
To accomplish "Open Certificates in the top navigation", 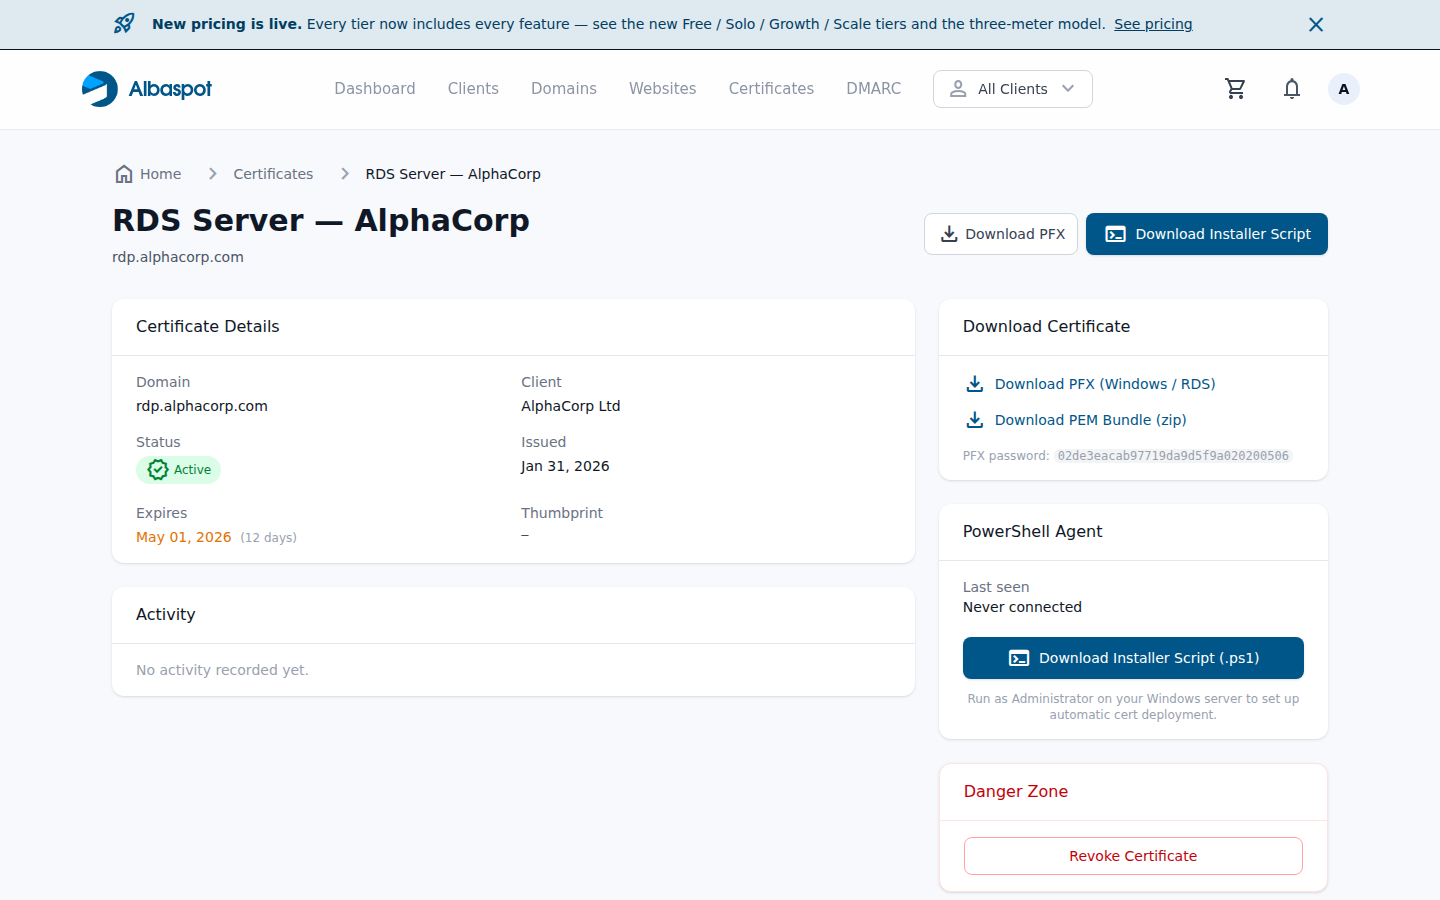I will (x=771, y=89).
